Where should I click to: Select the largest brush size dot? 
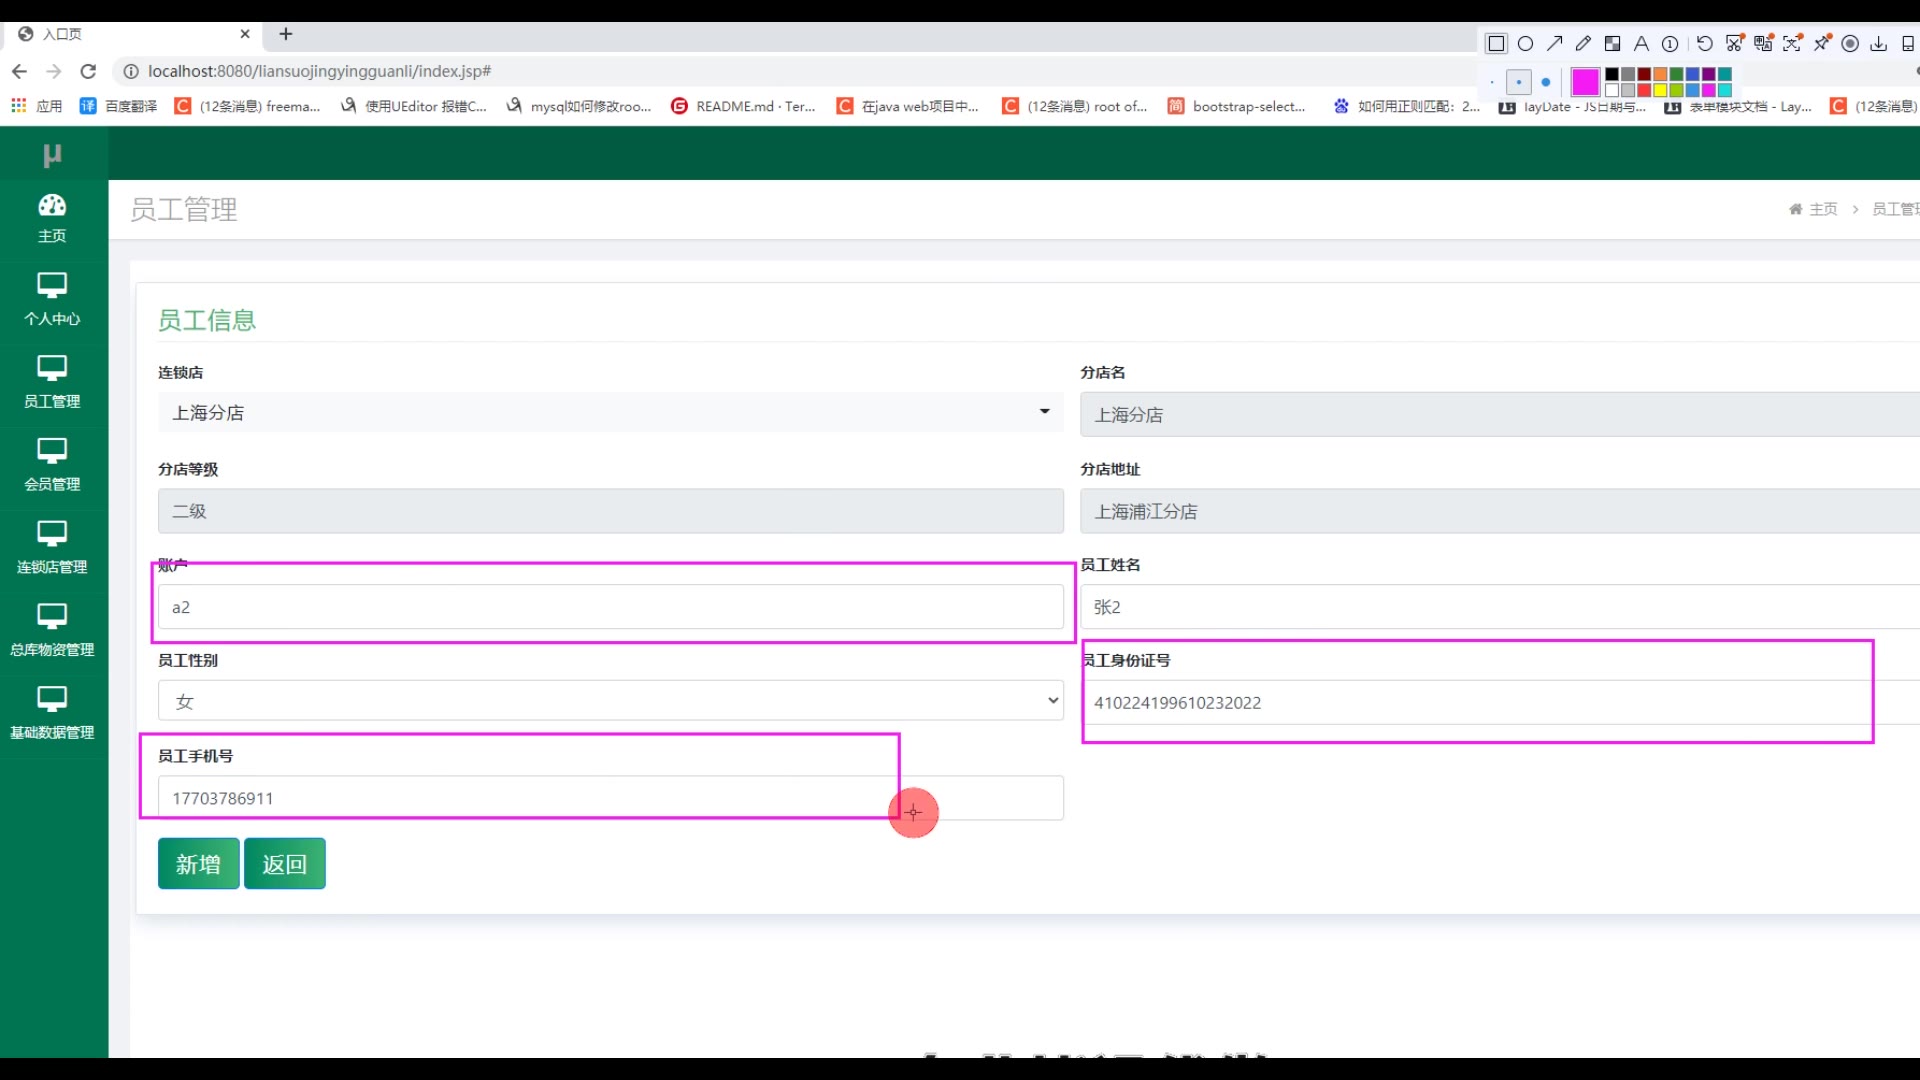click(1546, 82)
